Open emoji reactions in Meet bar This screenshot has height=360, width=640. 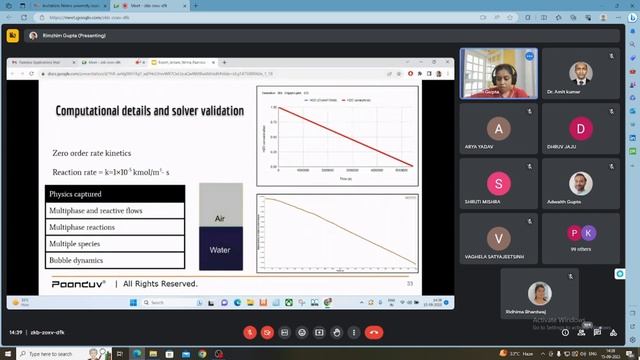[302, 333]
